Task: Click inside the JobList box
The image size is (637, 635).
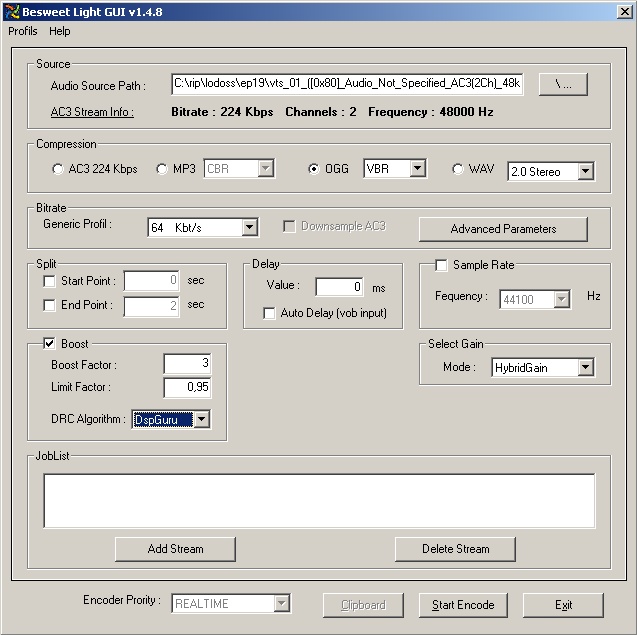Action: coord(319,501)
